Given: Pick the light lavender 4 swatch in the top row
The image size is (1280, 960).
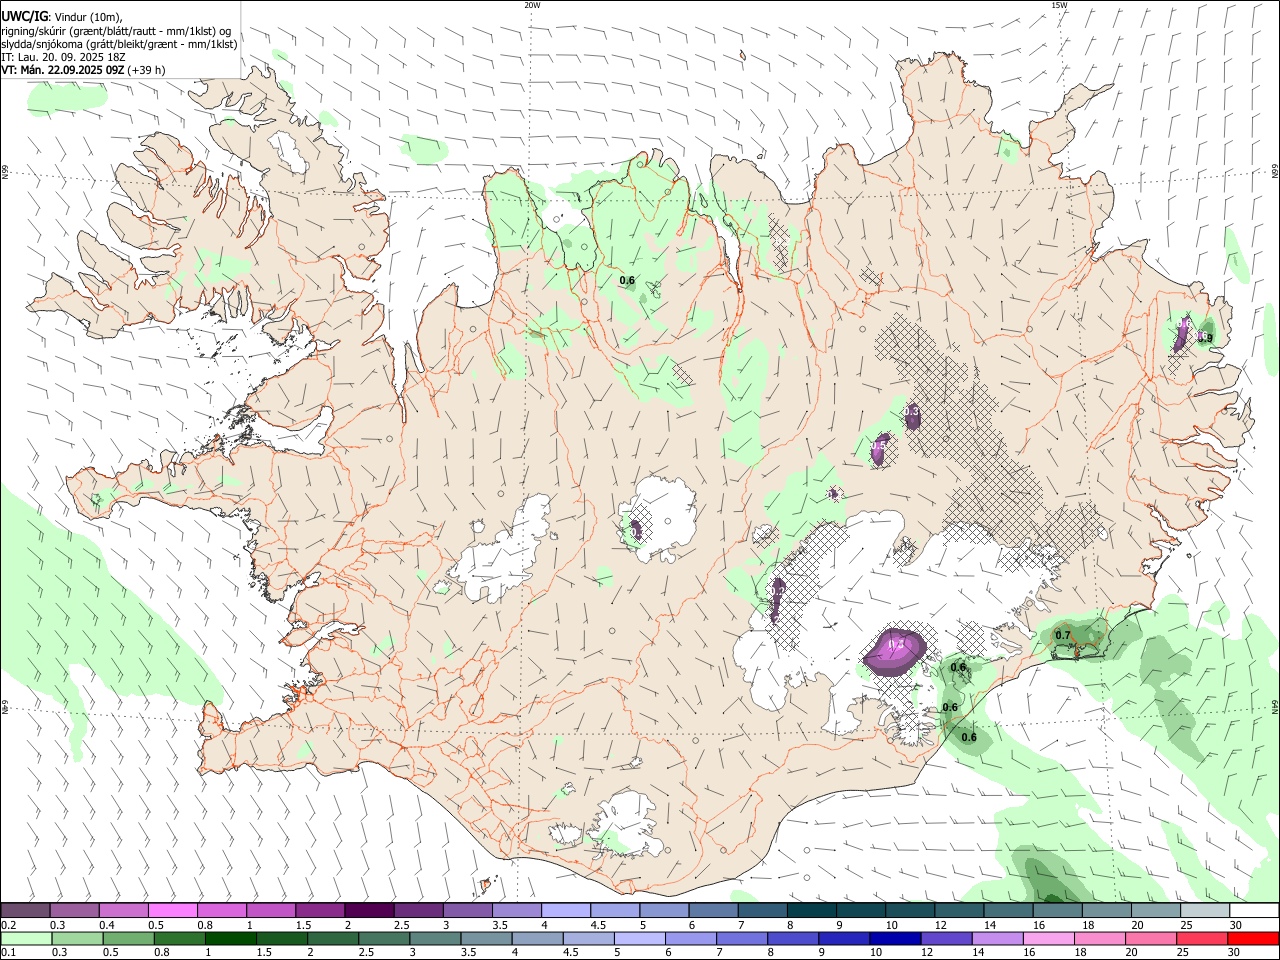Looking at the screenshot, I should 566,911.
